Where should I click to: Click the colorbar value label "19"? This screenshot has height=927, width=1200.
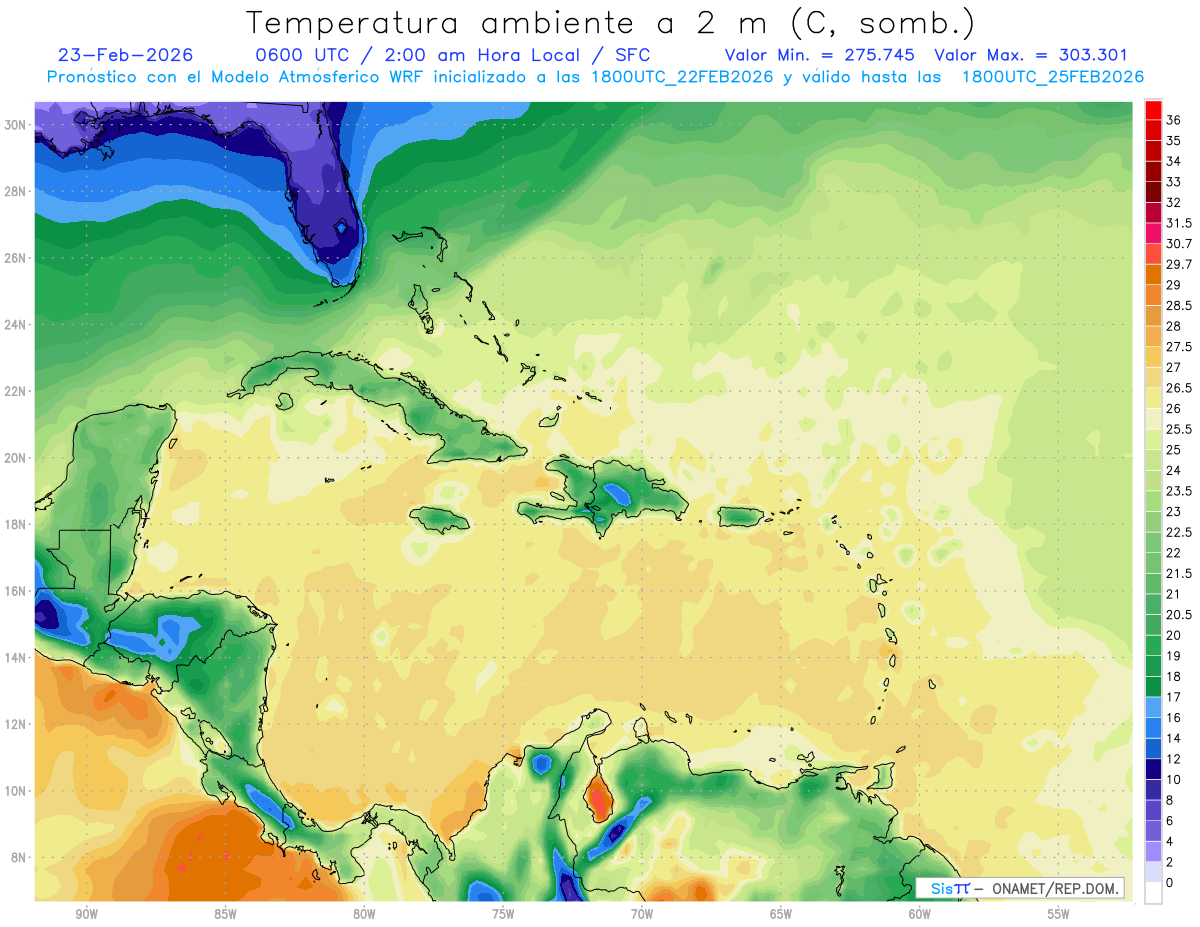[1174, 655]
